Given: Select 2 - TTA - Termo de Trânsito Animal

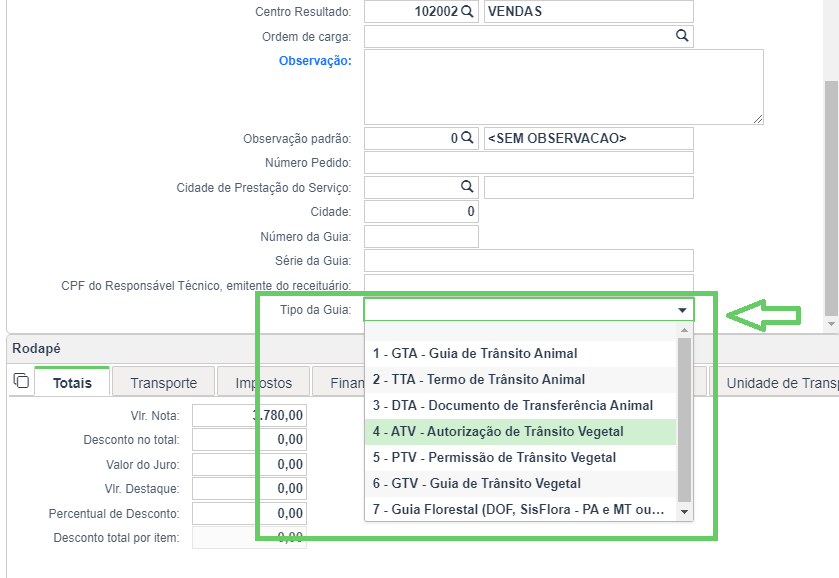Looking at the screenshot, I should coord(521,379).
